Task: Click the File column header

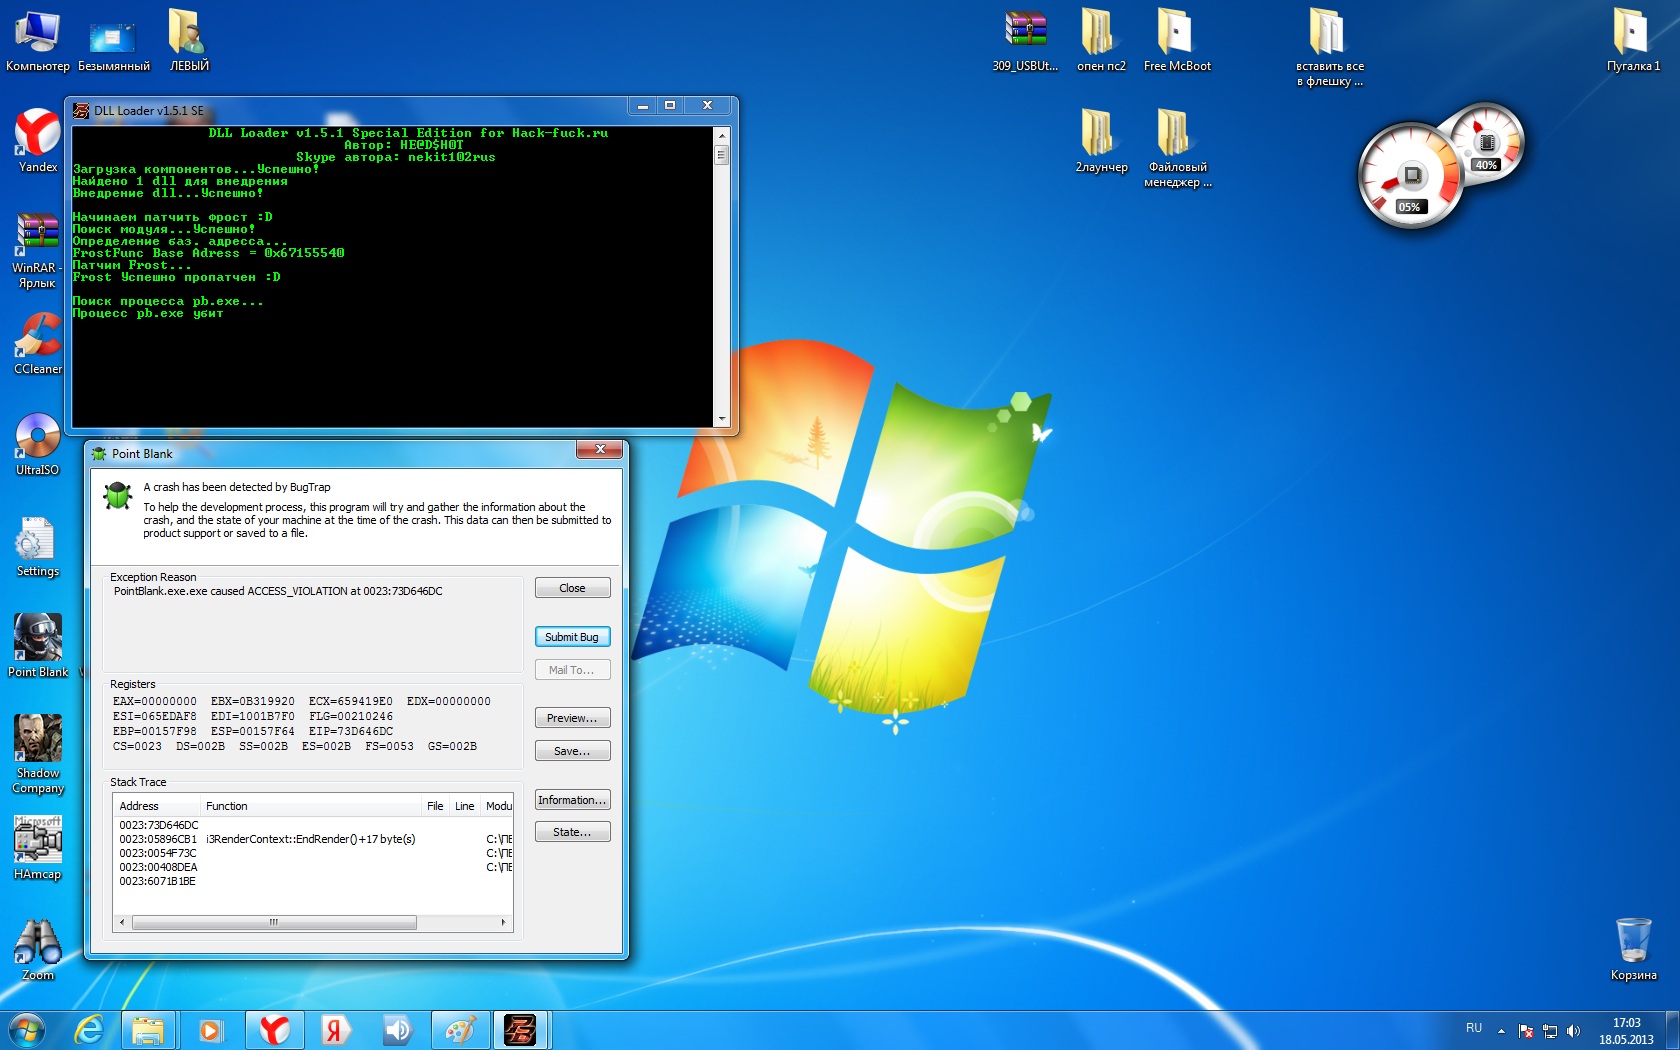Action: 435,806
